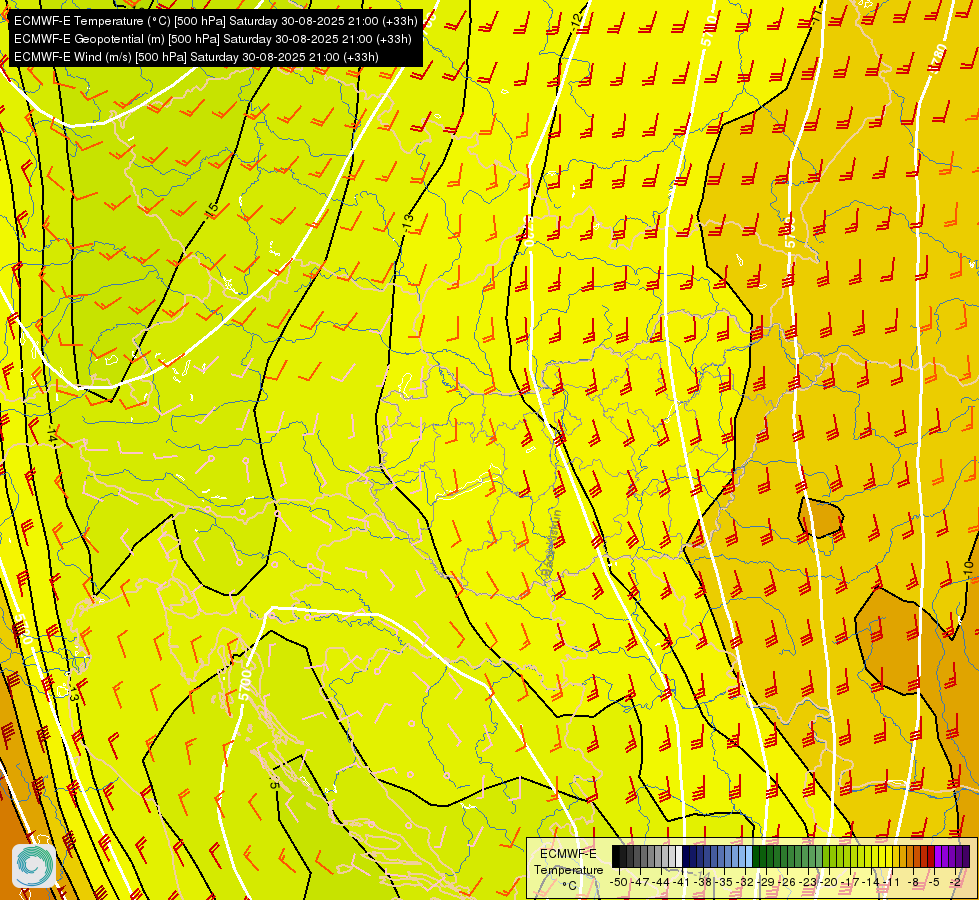Pick the bright purple swatch above -5

938,856
